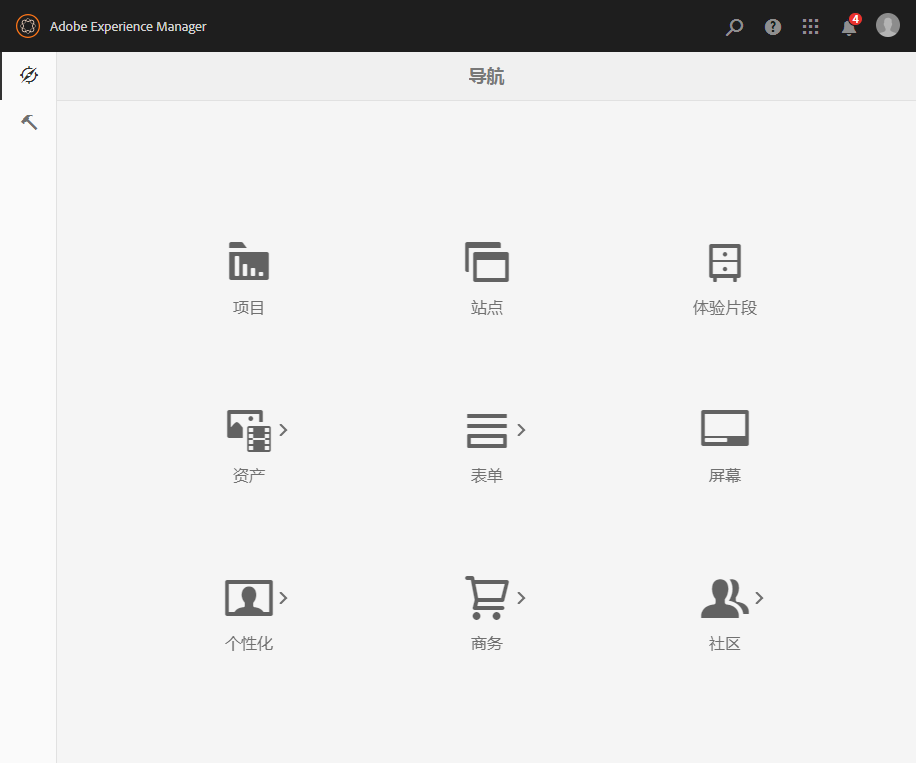Click the Adobe Experience Manager title text
This screenshot has width=916, height=763.
pyautogui.click(x=128, y=26)
